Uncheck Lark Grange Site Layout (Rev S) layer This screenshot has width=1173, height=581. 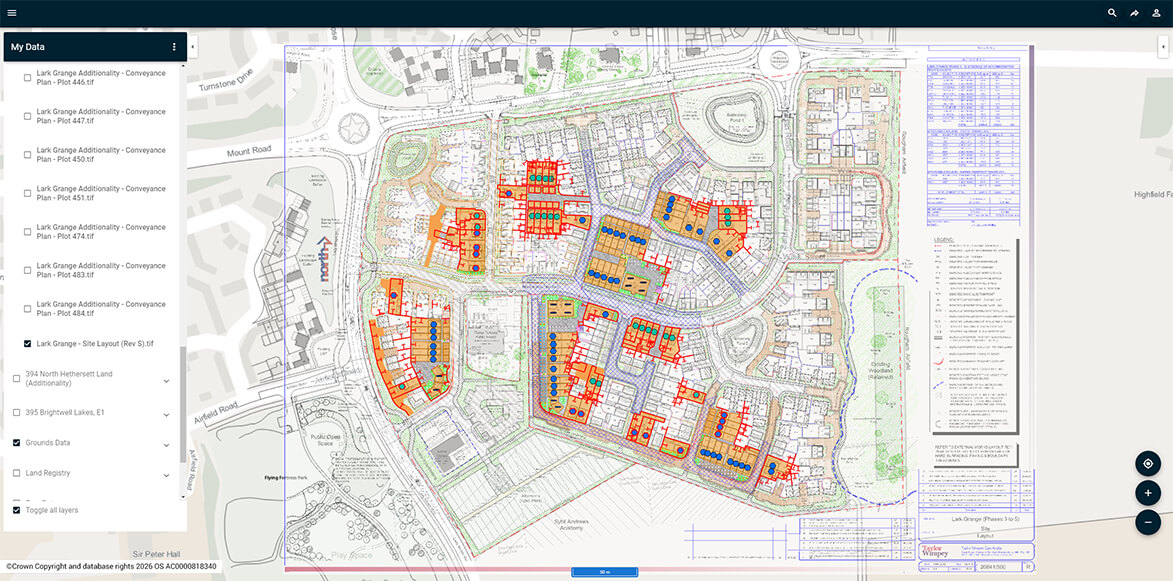pyautogui.click(x=27, y=343)
